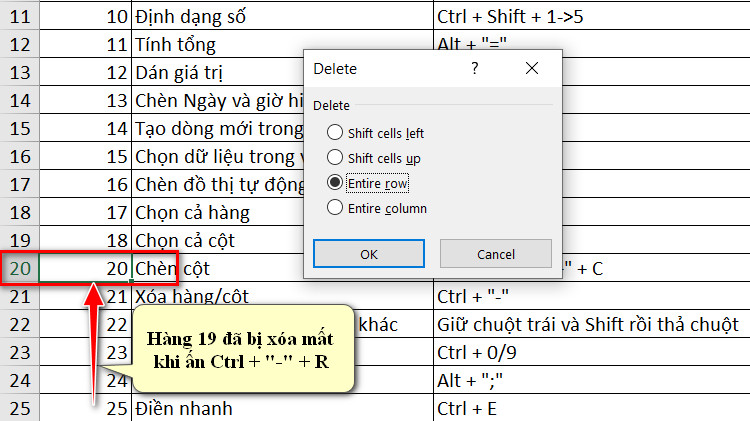Viewport: 750px width, 421px height.
Task: Click the cell starting "Chọn dữ liệu trong"
Action: (x=218, y=156)
